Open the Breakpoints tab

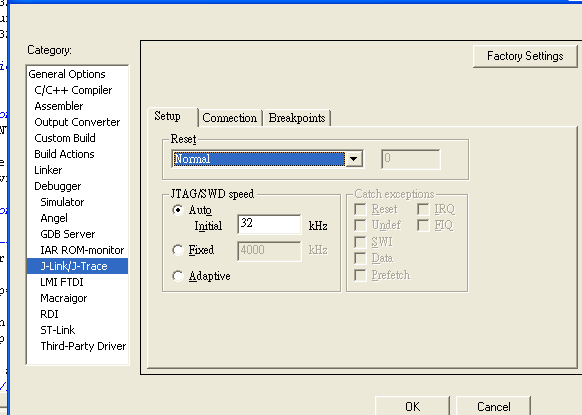pyautogui.click(x=297, y=118)
